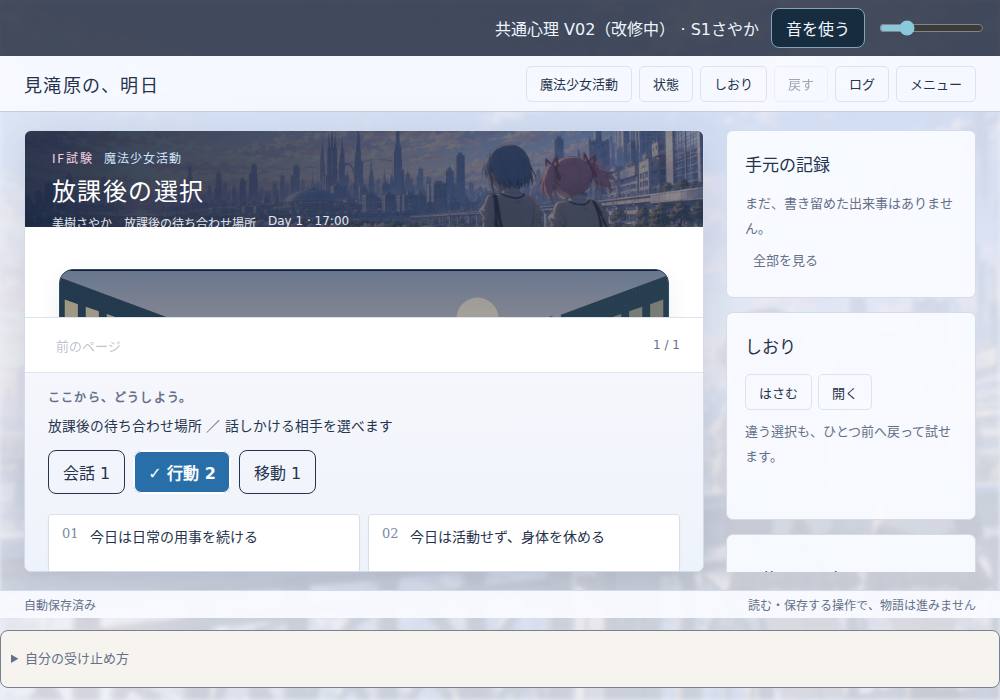
Task: Select the 行動 2 tab
Action: [x=182, y=472]
